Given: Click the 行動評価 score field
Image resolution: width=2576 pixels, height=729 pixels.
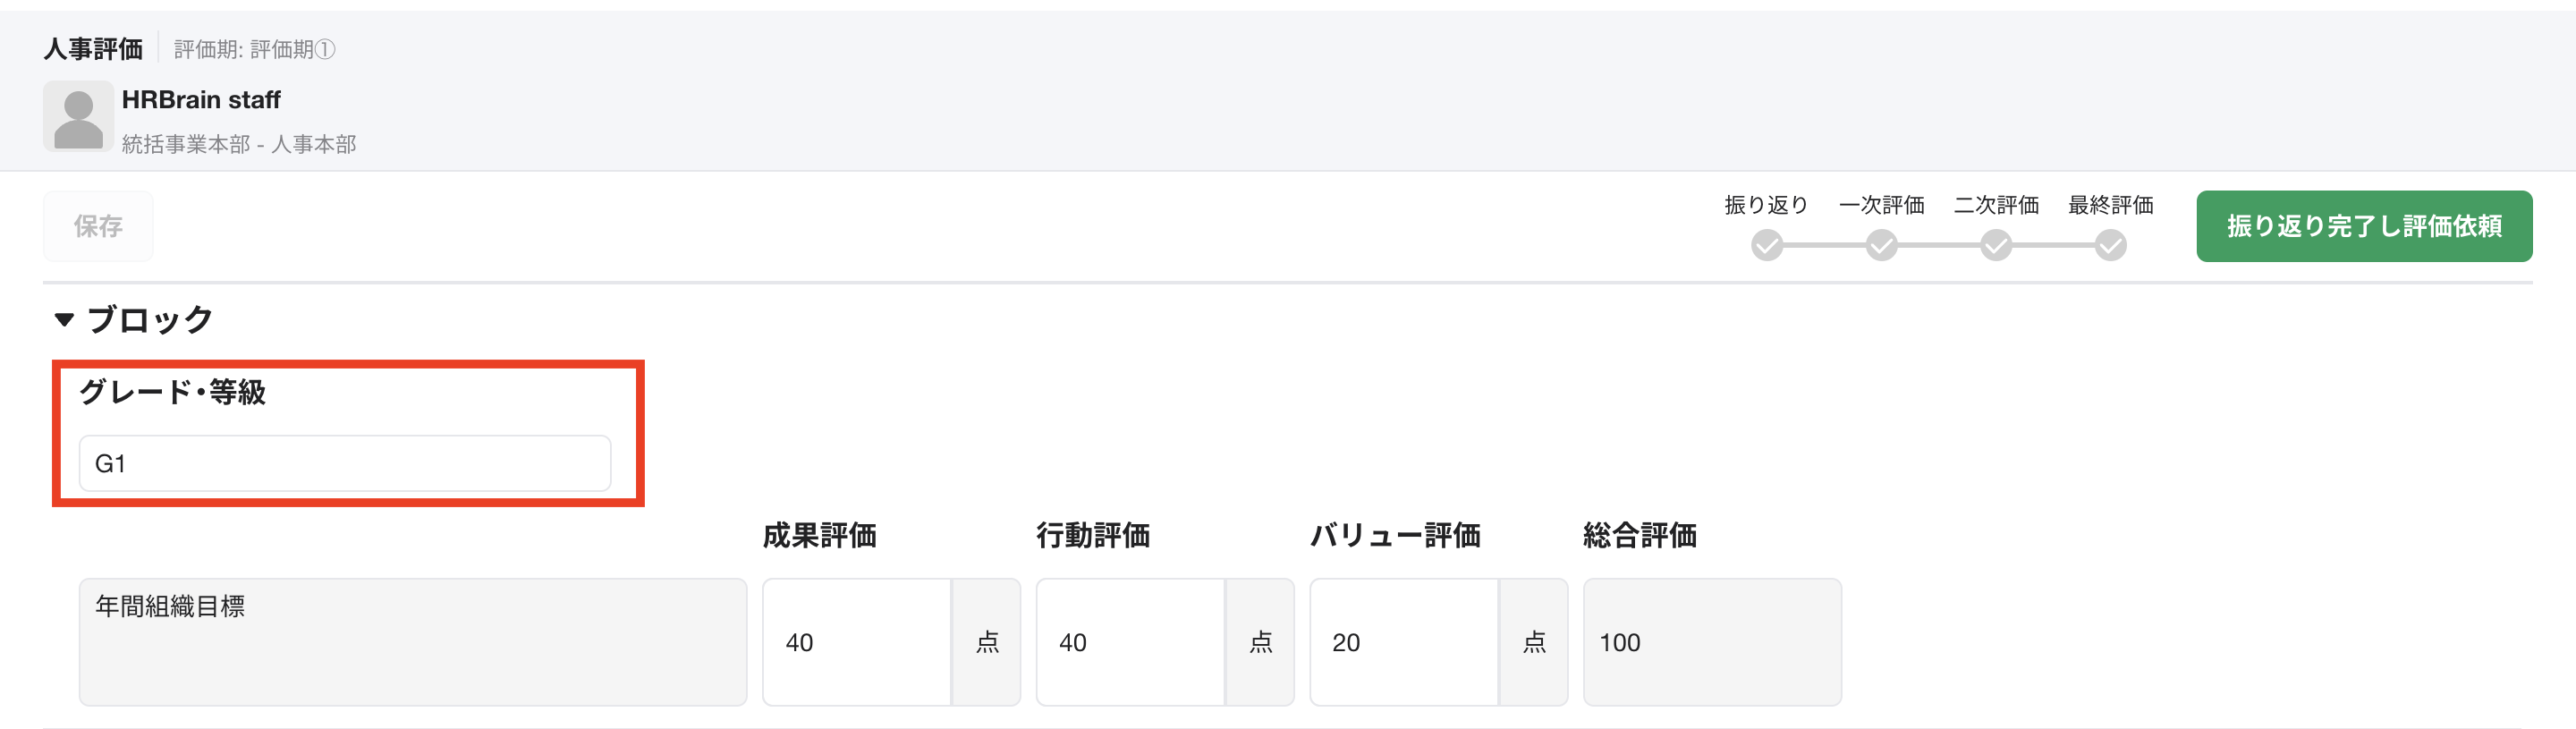Looking at the screenshot, I should coord(1130,642).
